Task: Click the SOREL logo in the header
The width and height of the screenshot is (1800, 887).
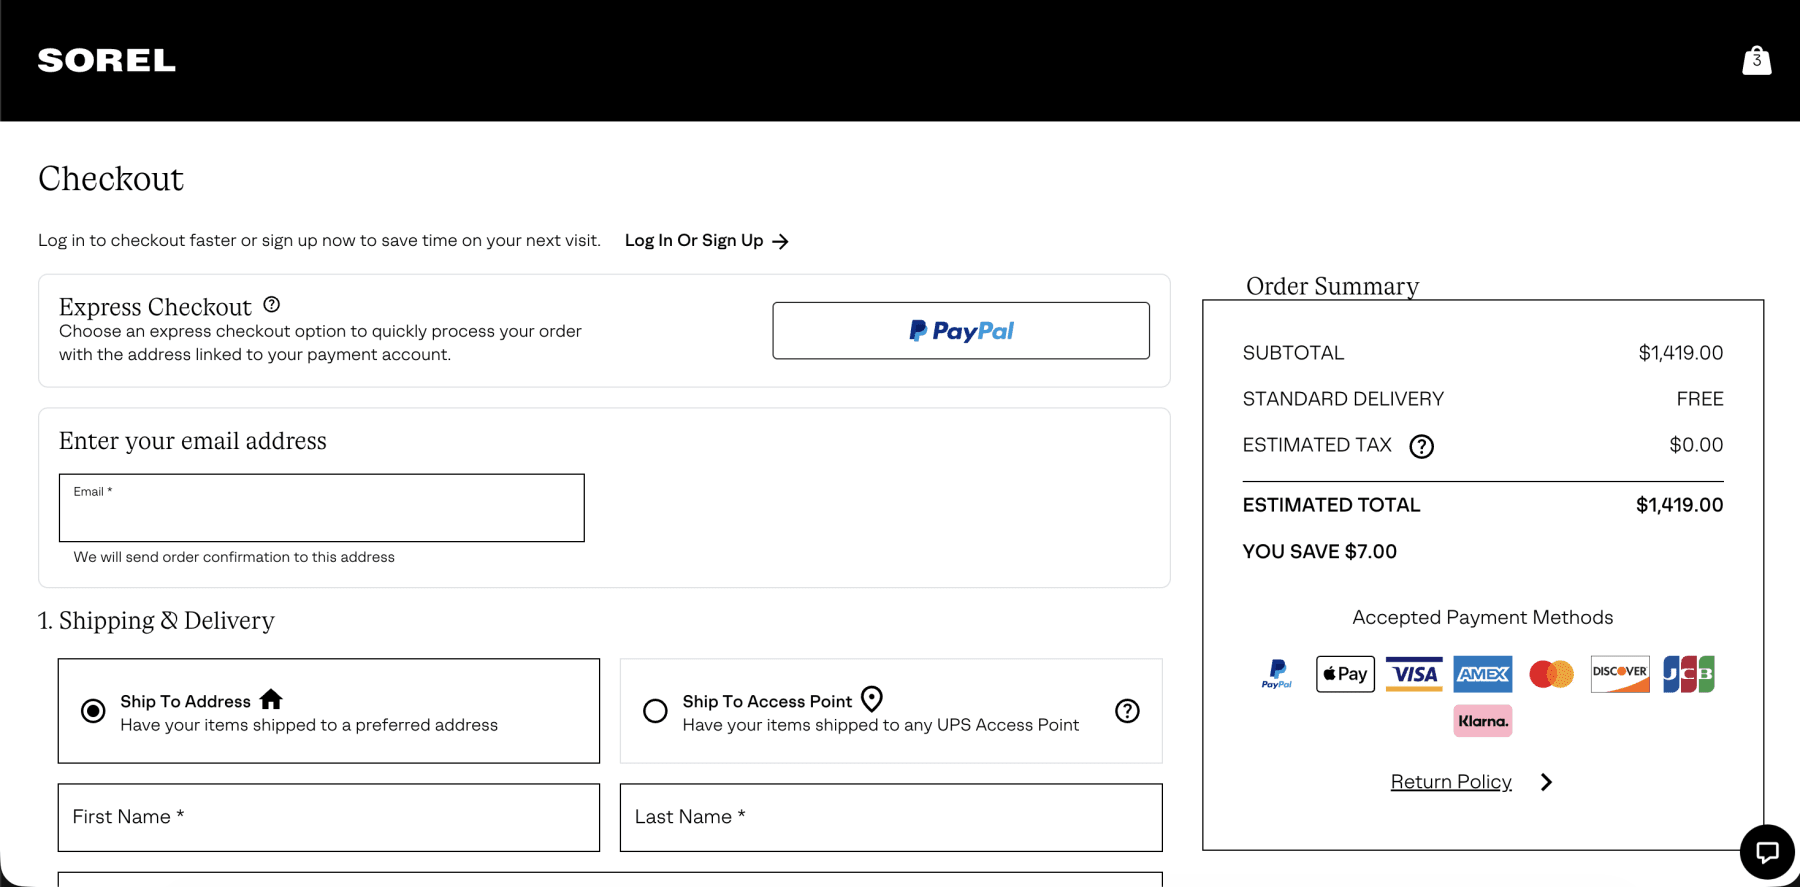Action: coord(106,60)
